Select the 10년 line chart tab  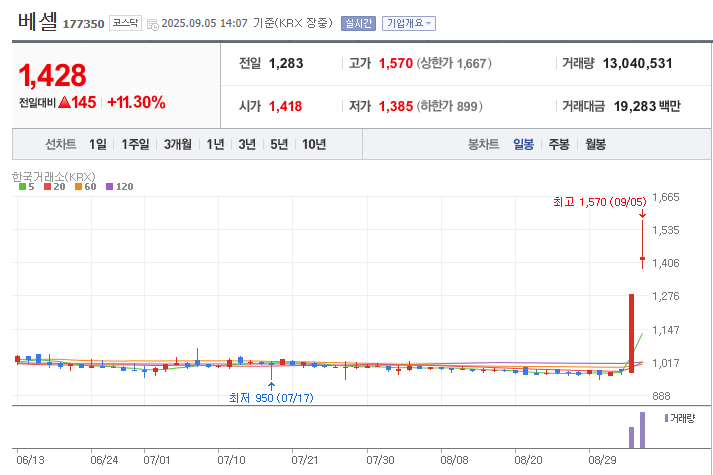314,145
